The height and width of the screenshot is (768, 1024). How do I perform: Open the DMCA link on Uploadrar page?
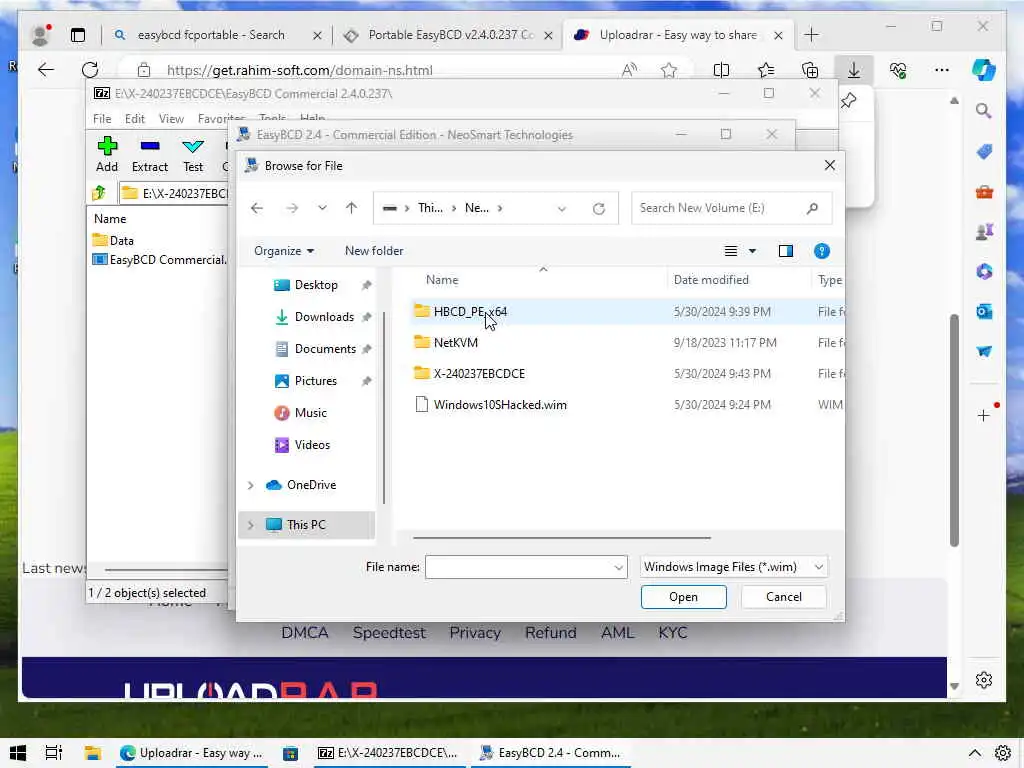pyautogui.click(x=304, y=633)
